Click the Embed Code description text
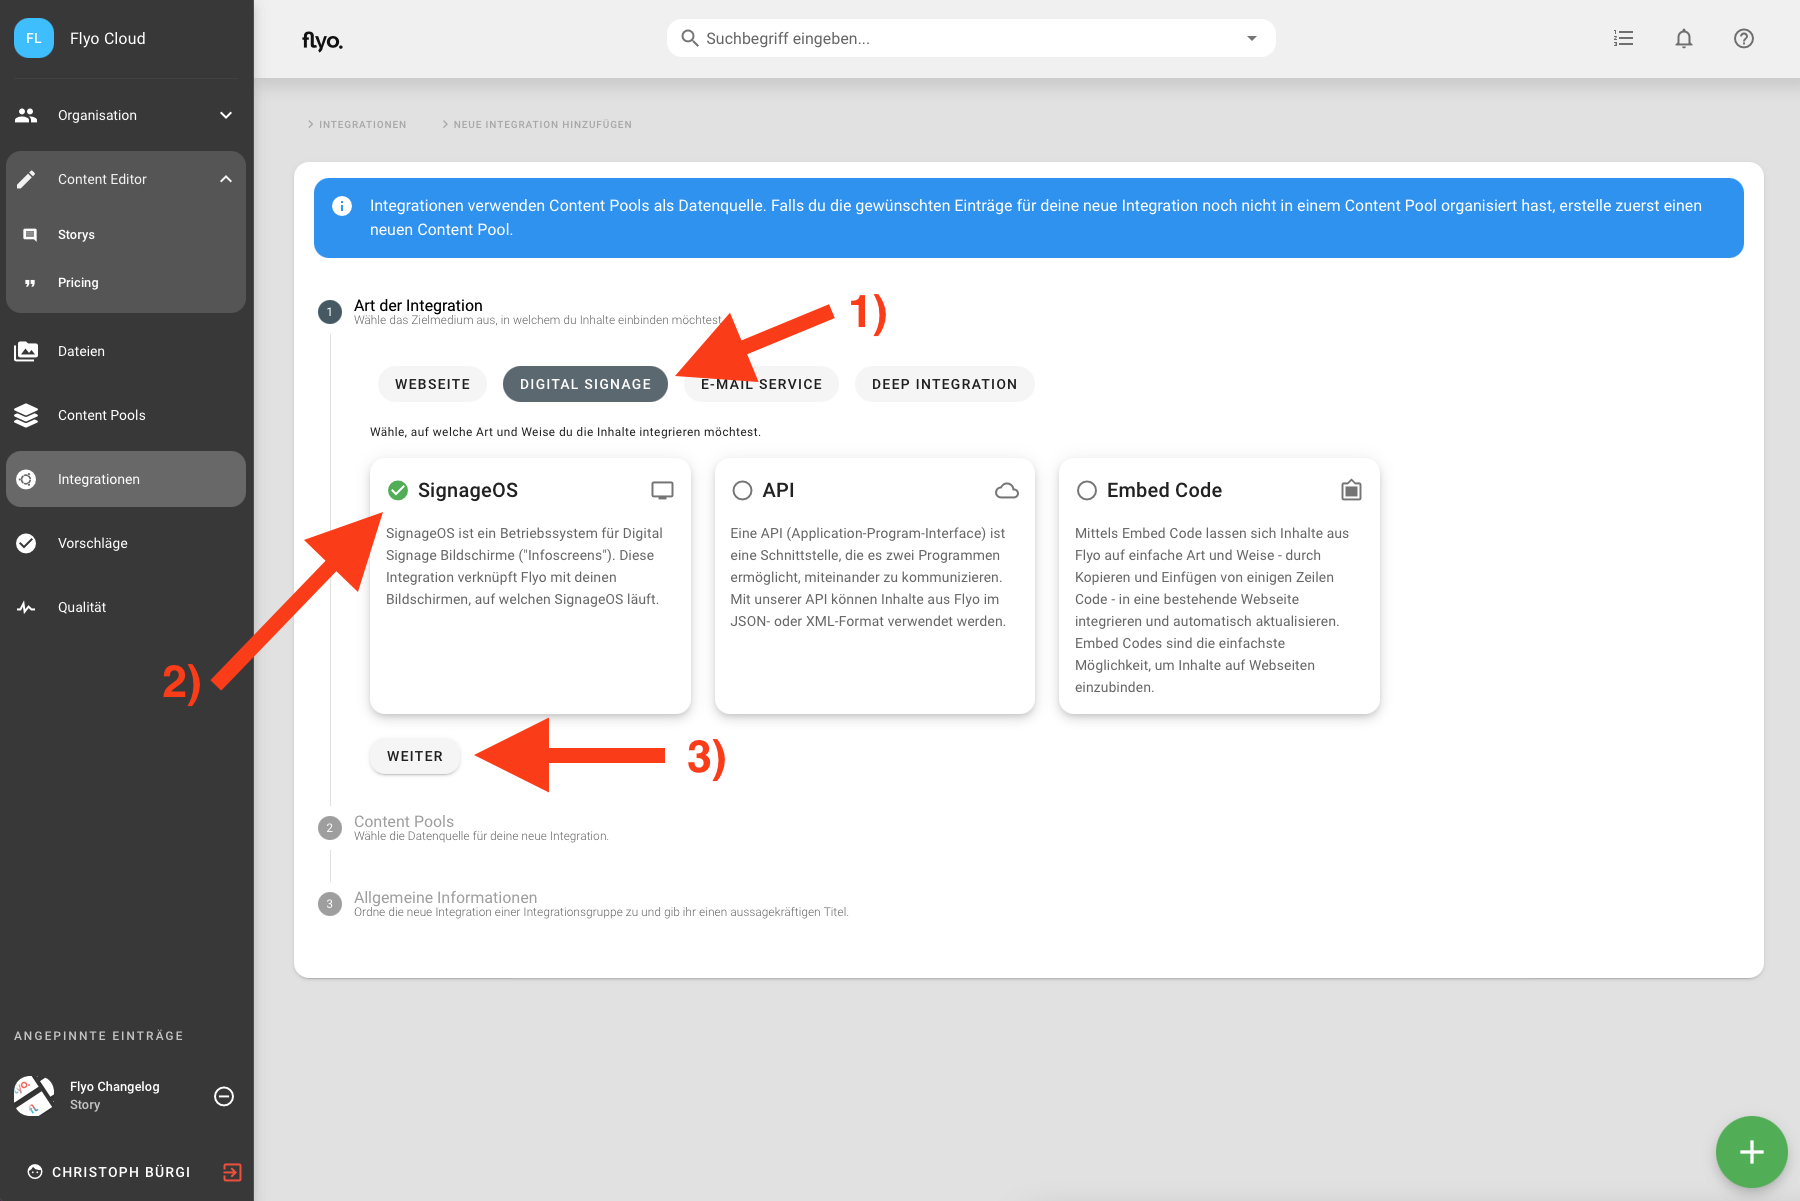 [1212, 610]
